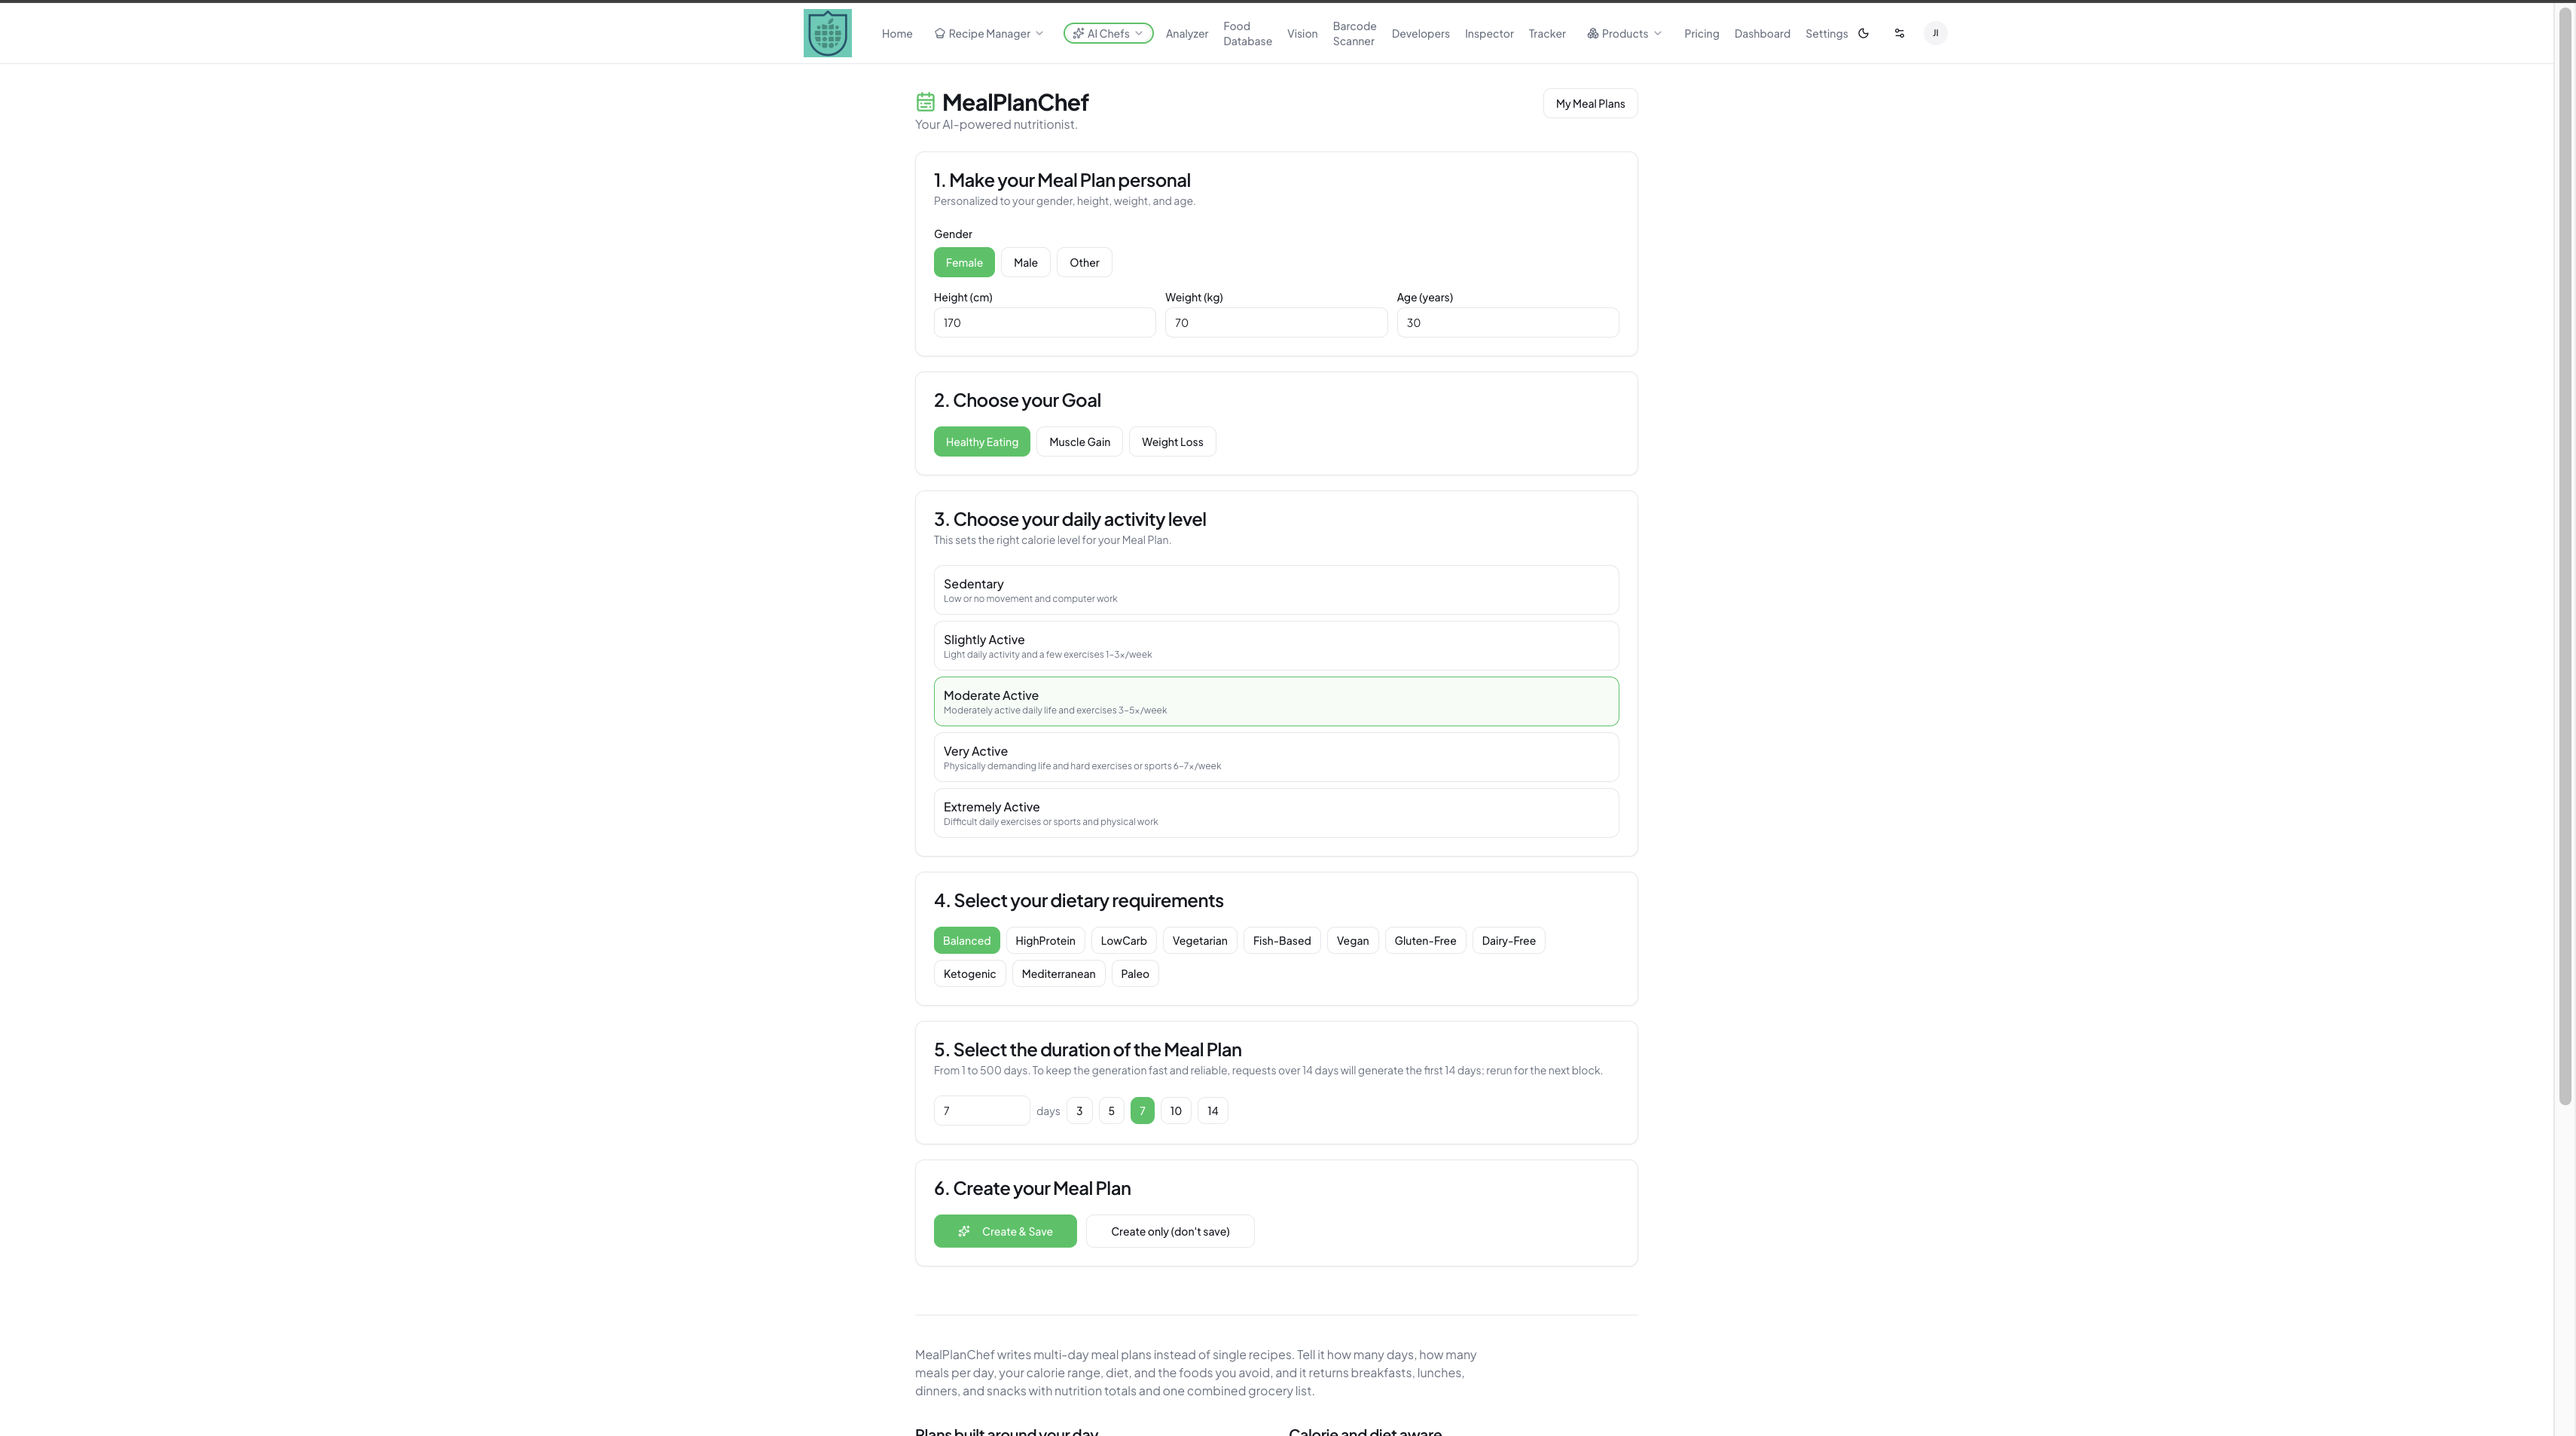Select the Very Active activity level
Viewport: 2576px width, 1436px height.
pyautogui.click(x=1276, y=757)
